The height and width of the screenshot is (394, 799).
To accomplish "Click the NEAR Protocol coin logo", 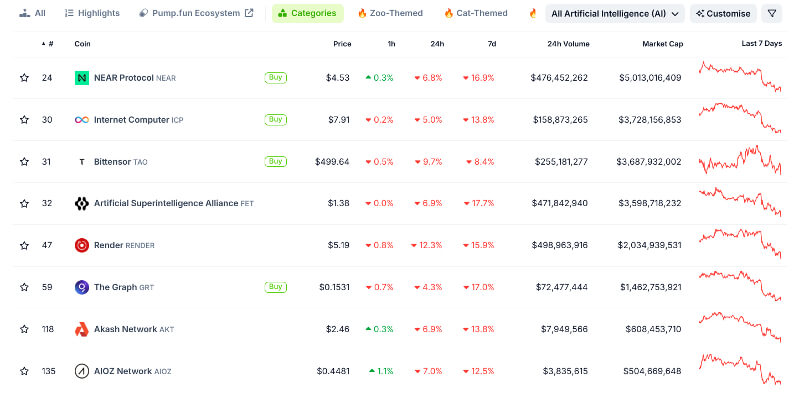I will point(82,78).
